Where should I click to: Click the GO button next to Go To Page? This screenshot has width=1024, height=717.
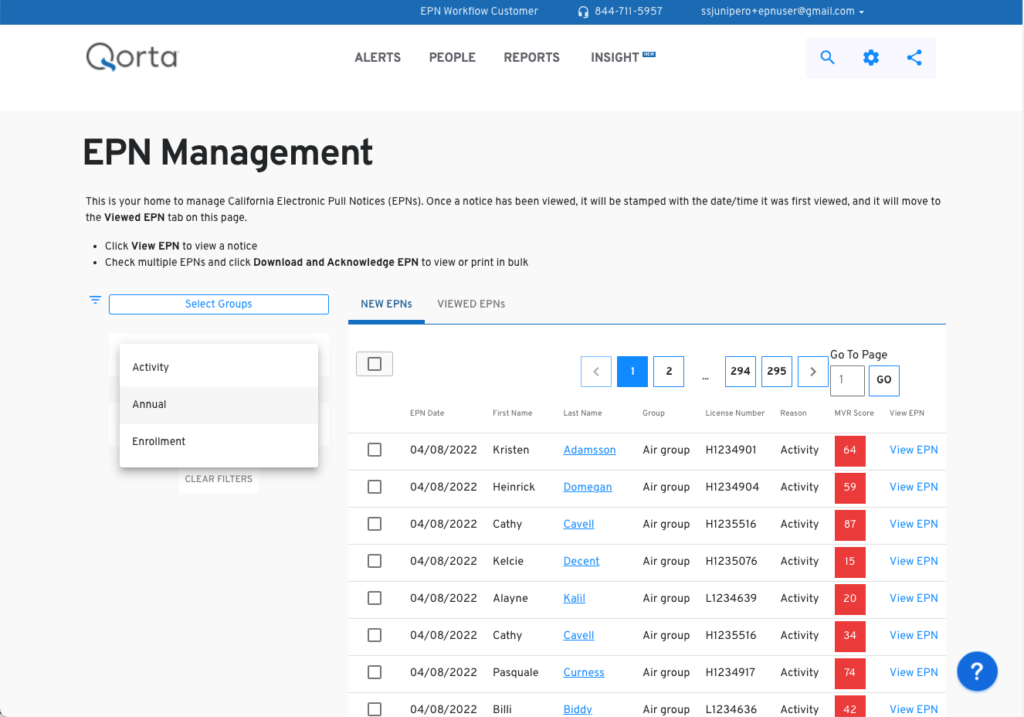(883, 380)
